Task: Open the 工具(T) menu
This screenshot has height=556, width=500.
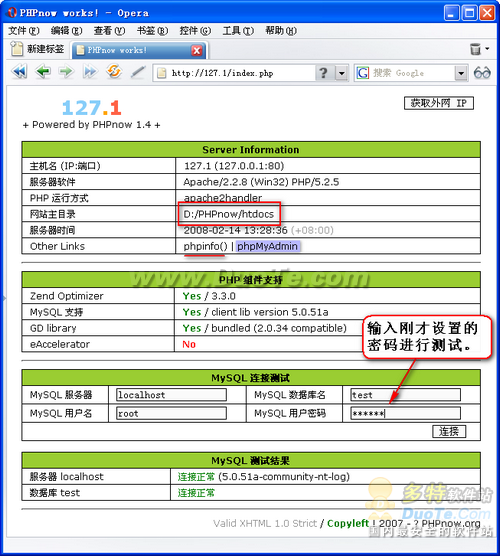Action: (x=238, y=31)
